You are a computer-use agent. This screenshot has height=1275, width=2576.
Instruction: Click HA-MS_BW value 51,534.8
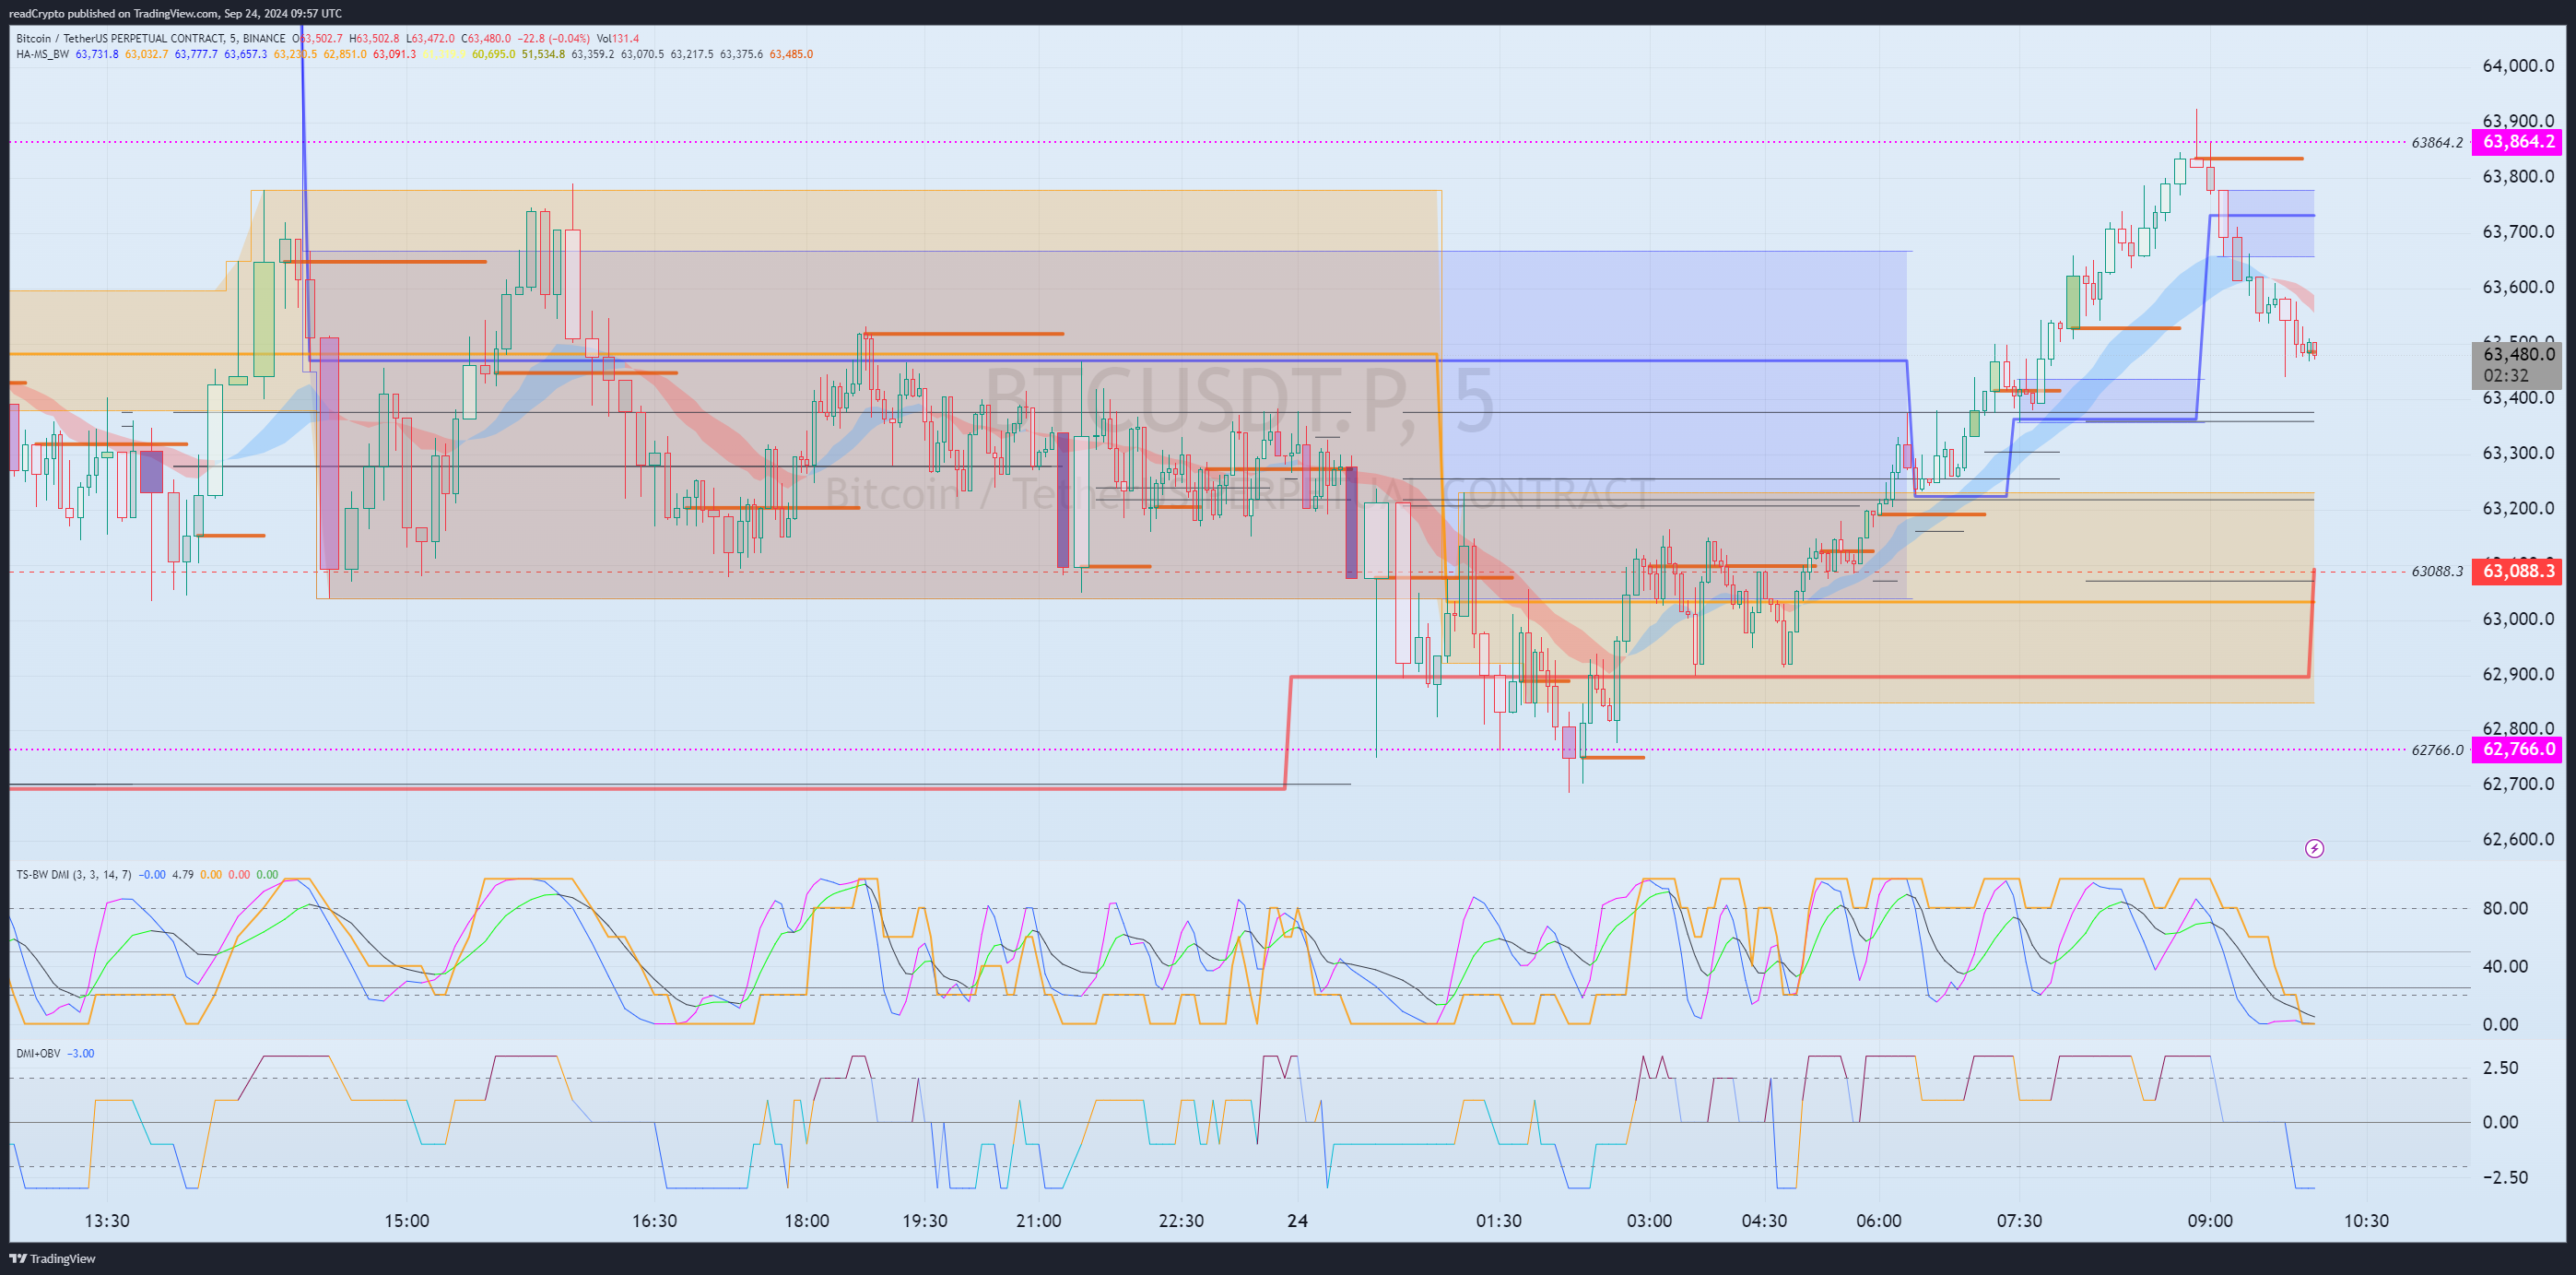[x=543, y=54]
